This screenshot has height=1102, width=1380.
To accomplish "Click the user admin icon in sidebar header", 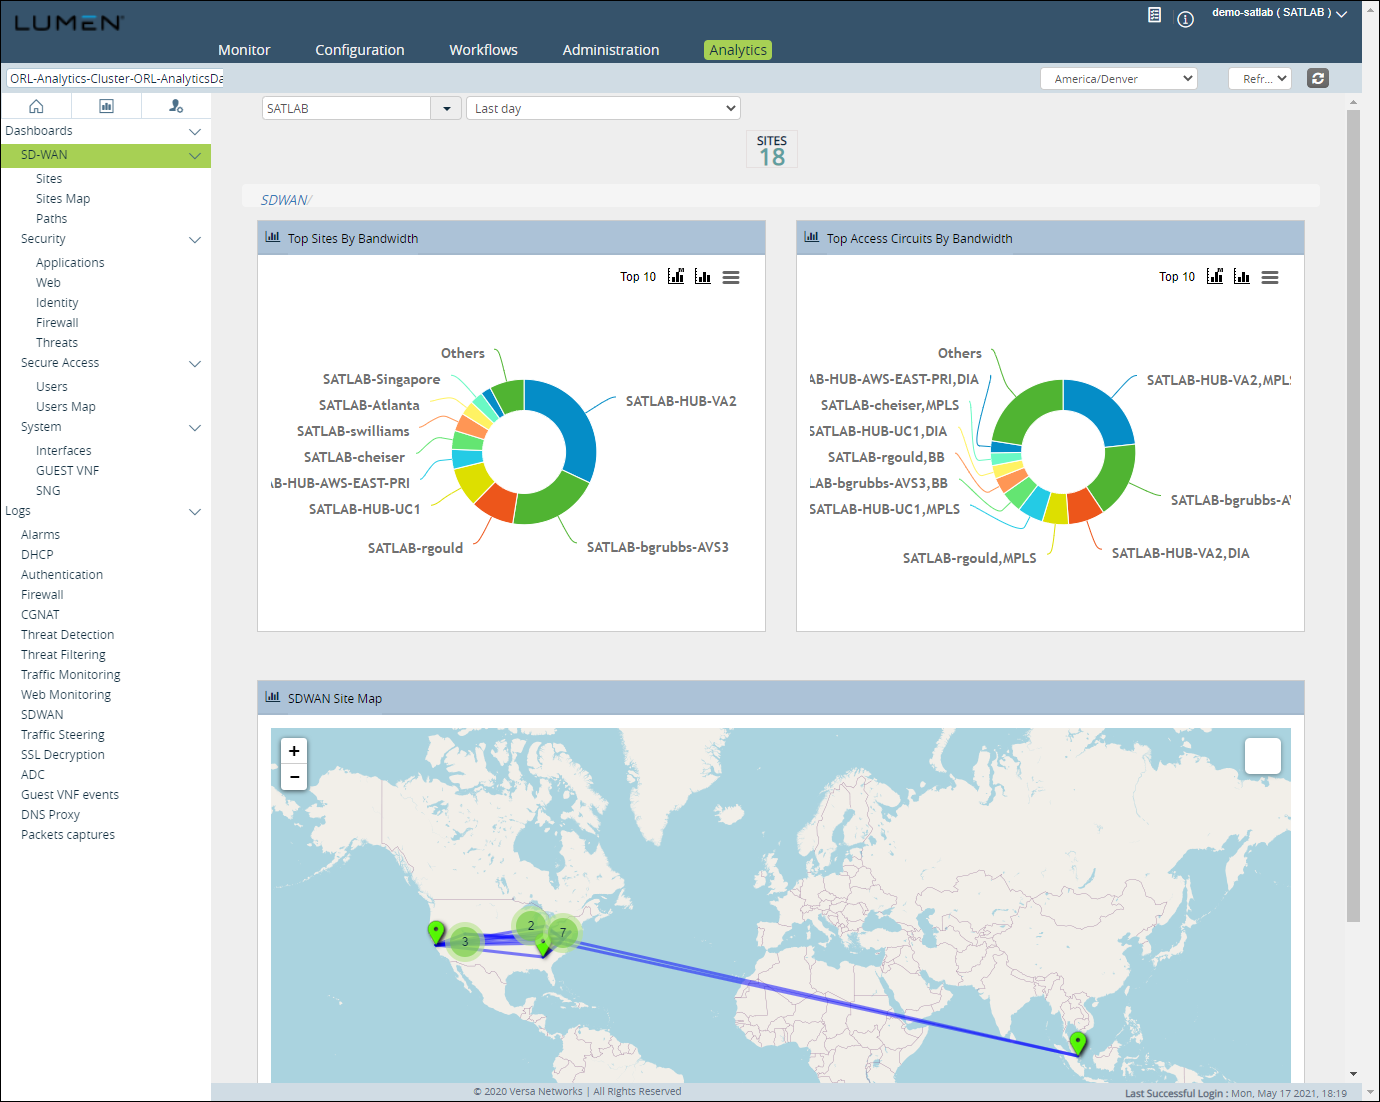I will pos(176,105).
